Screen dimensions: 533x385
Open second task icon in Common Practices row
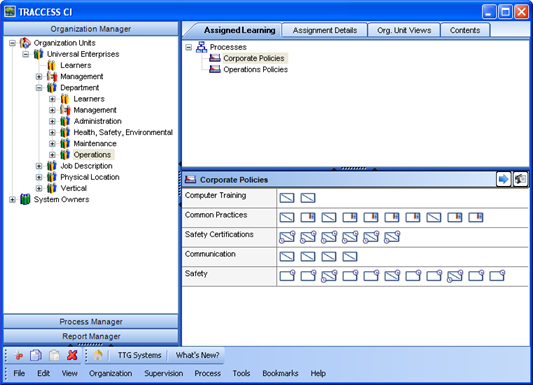pyautogui.click(x=308, y=217)
